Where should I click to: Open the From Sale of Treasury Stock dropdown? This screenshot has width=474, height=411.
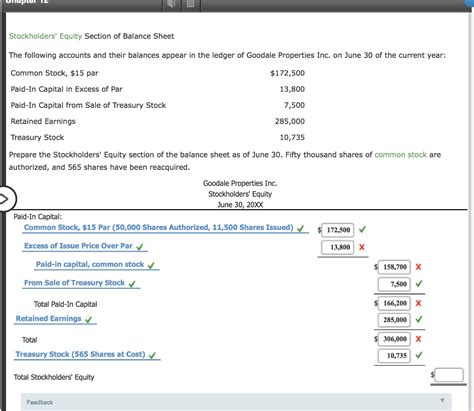[81, 283]
